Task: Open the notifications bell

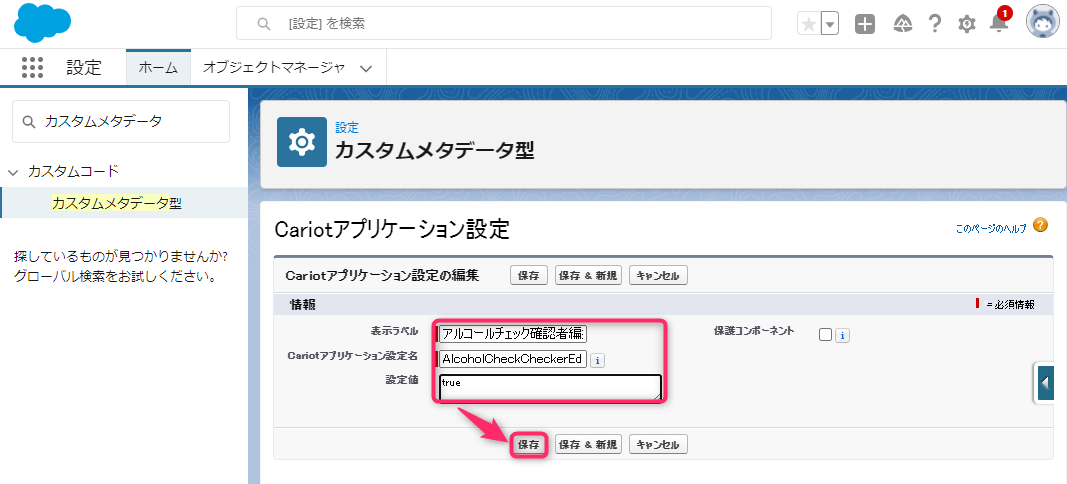Action: click(x=999, y=25)
